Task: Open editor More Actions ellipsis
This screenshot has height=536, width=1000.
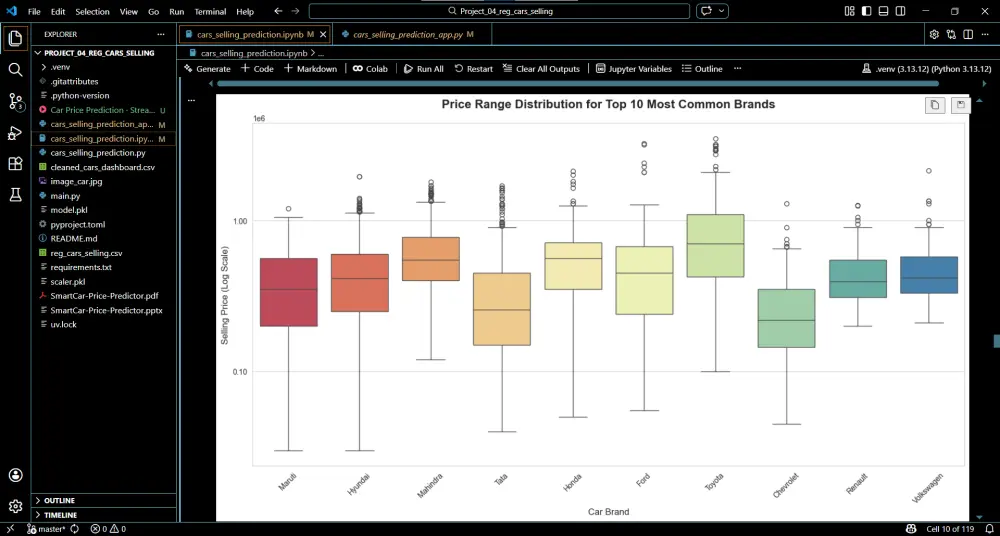Action: pos(985,34)
